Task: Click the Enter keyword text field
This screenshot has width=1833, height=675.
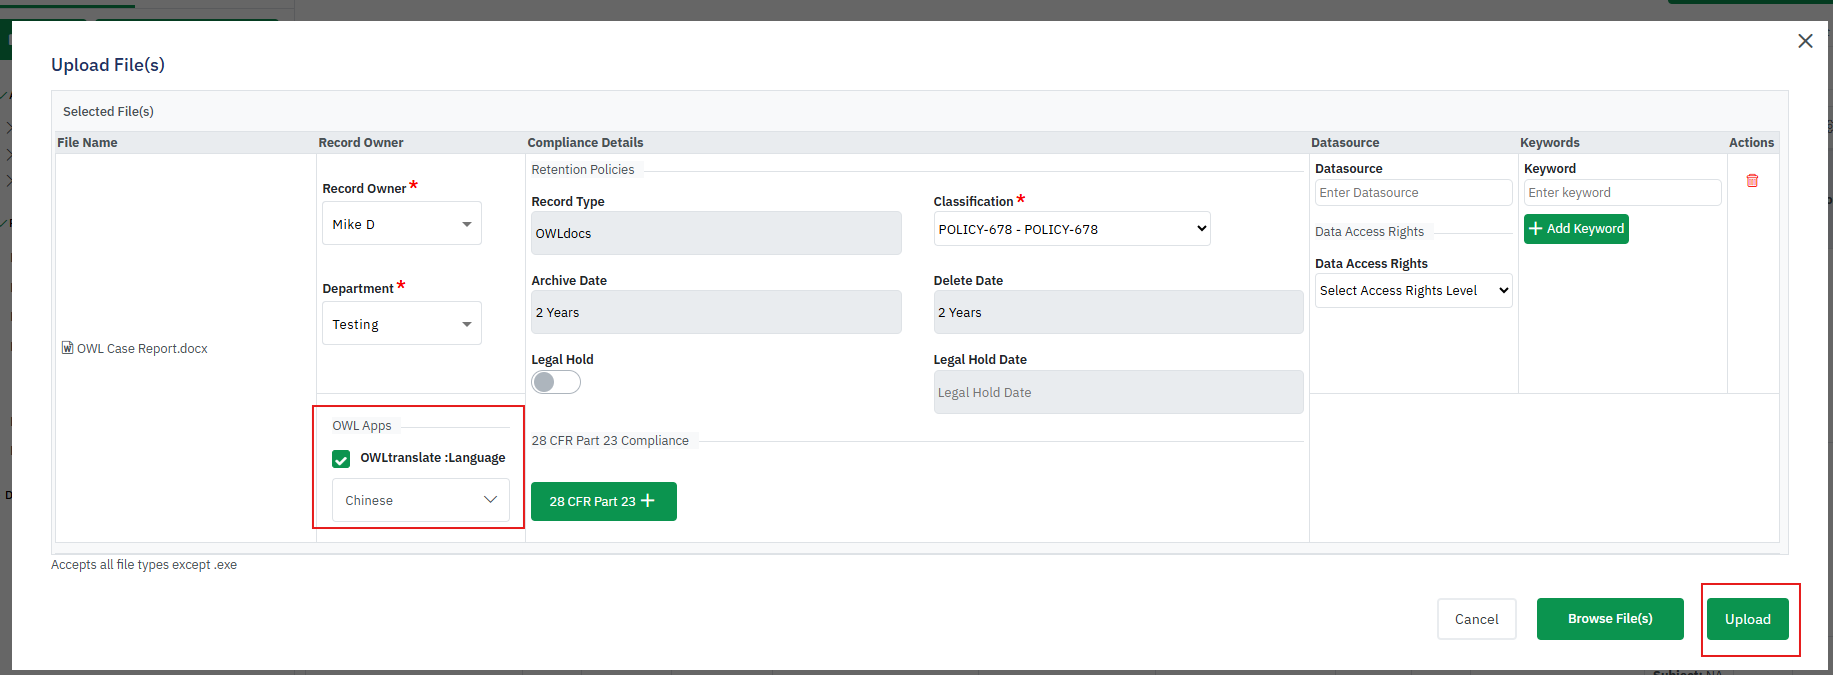Action: click(x=1621, y=193)
